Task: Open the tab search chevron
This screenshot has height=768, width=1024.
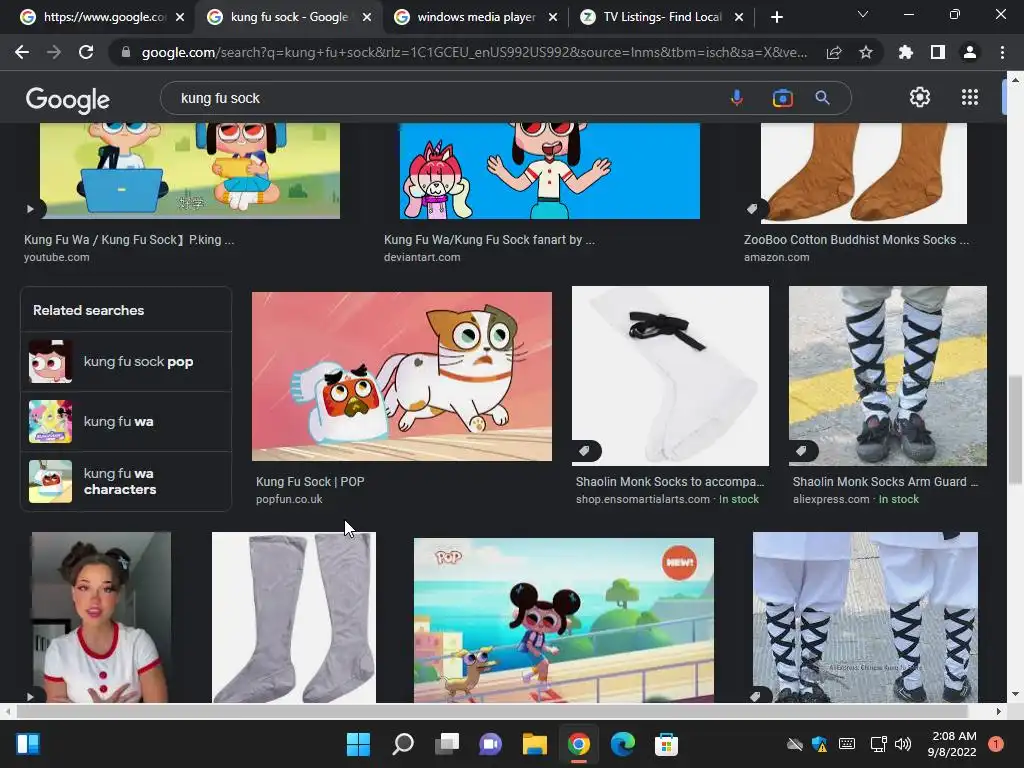Action: (x=863, y=14)
